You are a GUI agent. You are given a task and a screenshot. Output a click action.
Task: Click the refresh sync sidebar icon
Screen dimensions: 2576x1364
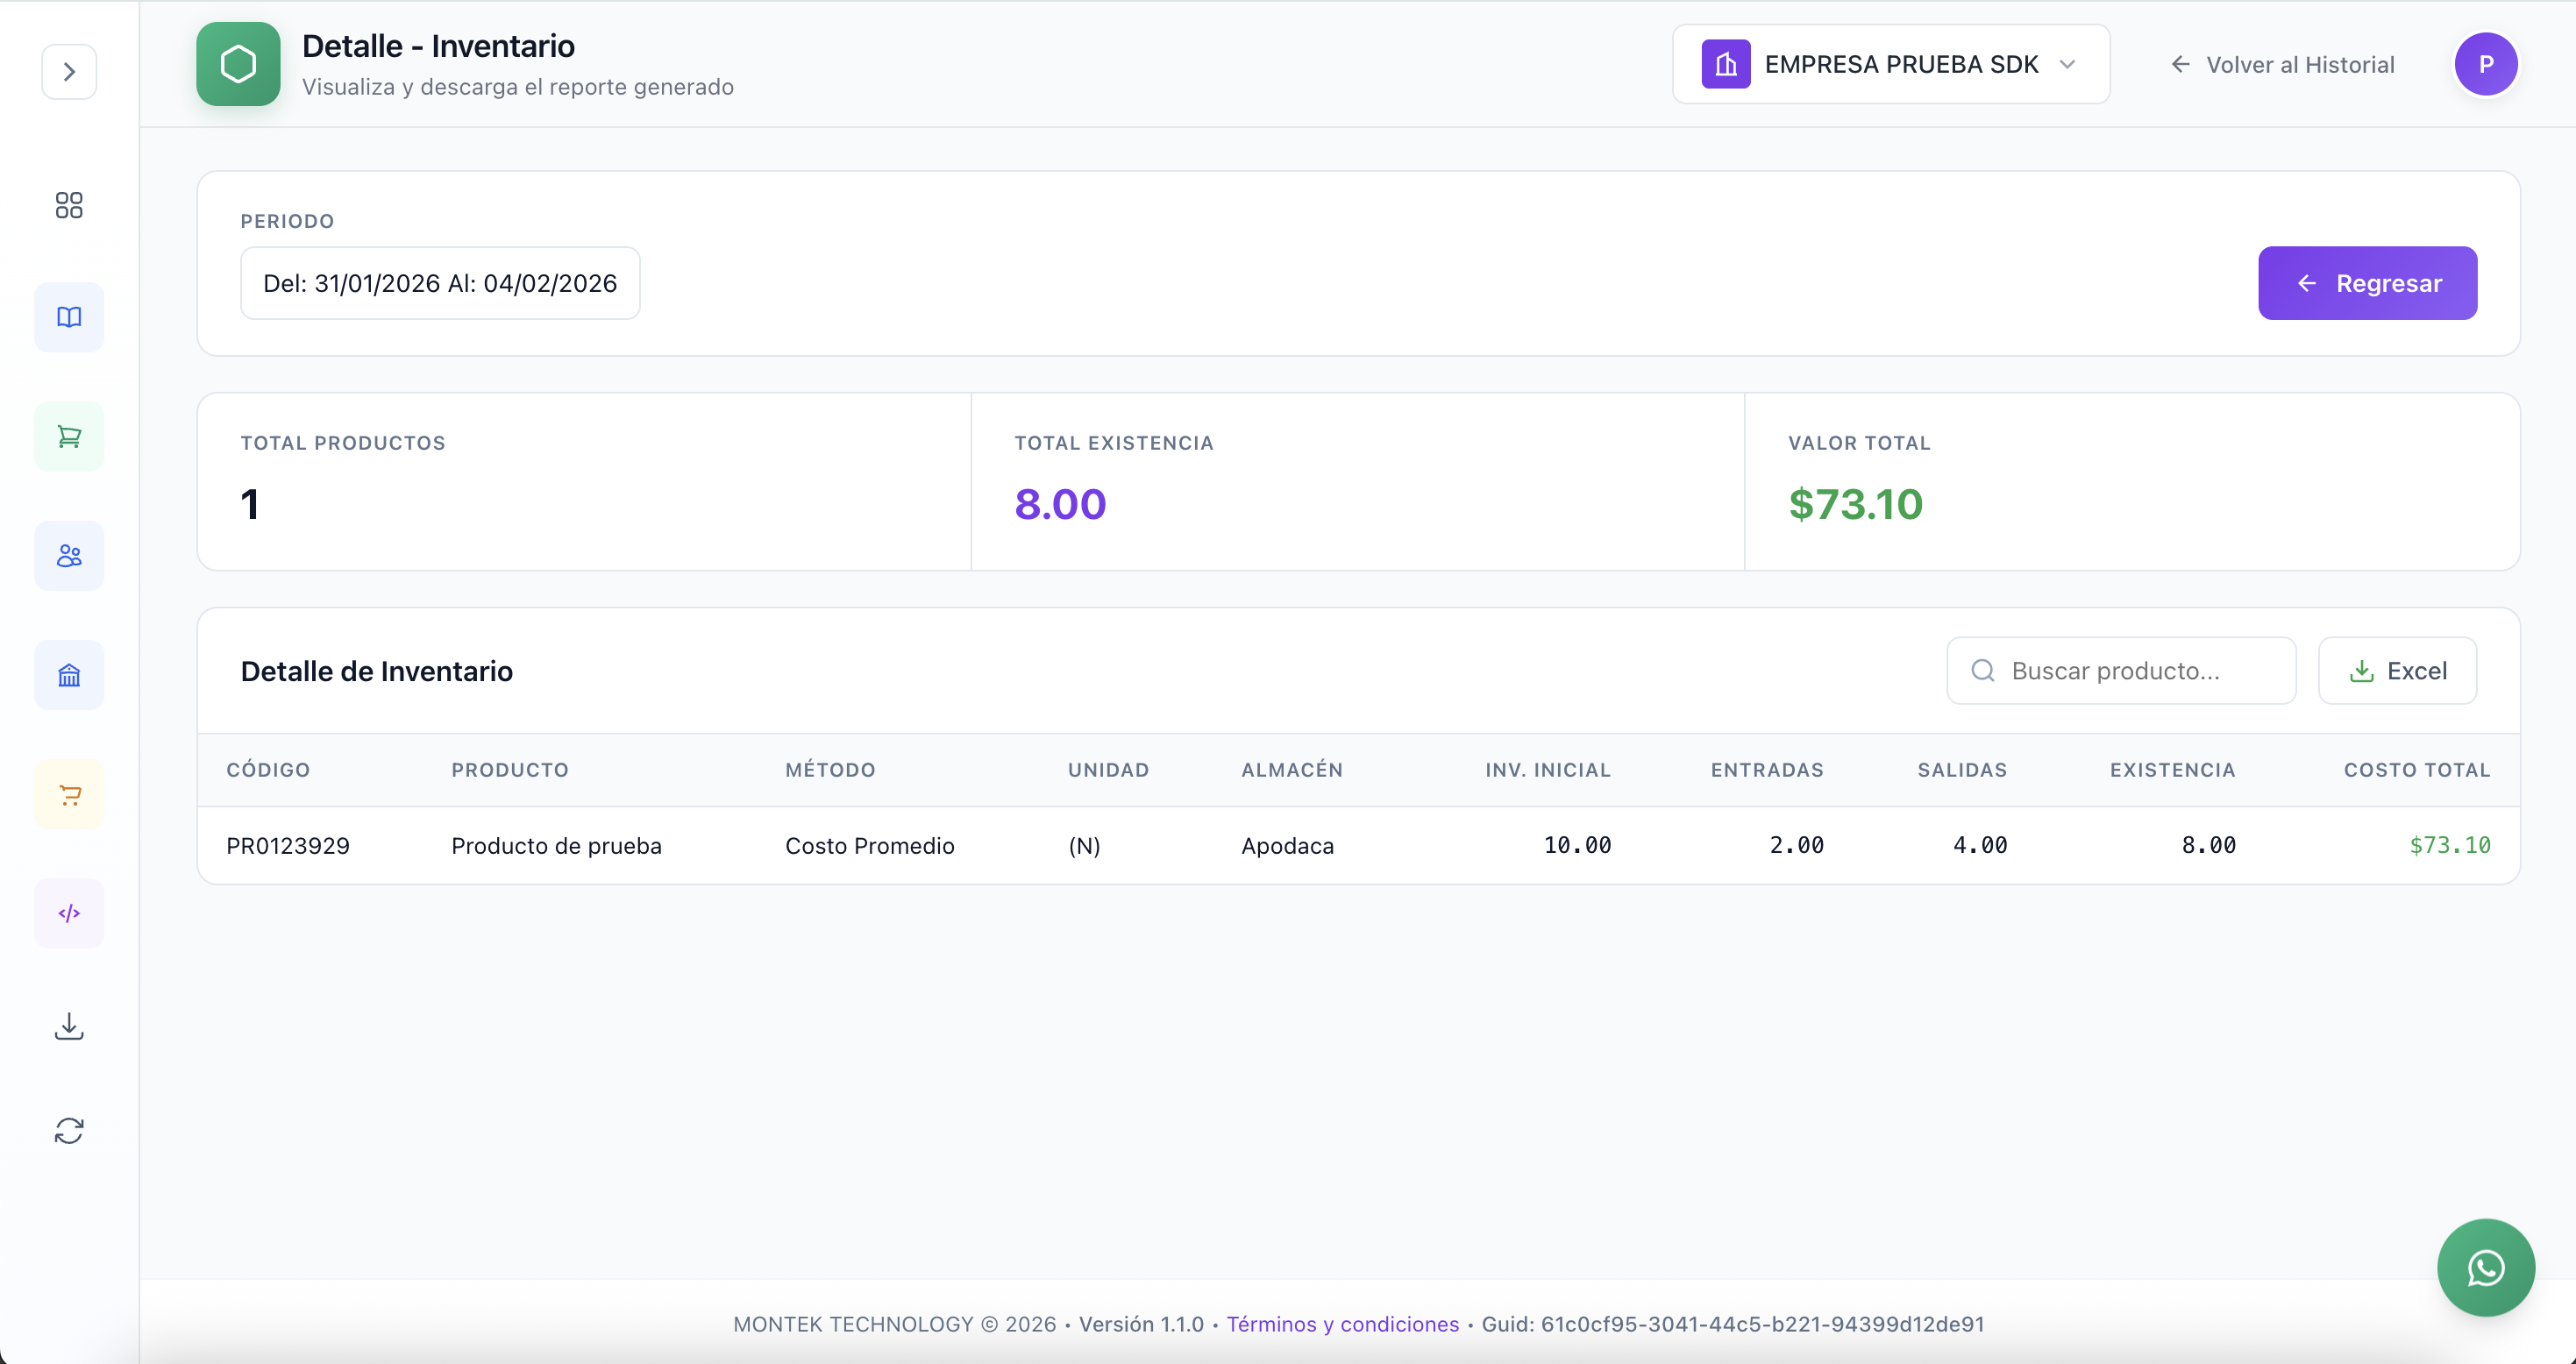click(x=69, y=1131)
